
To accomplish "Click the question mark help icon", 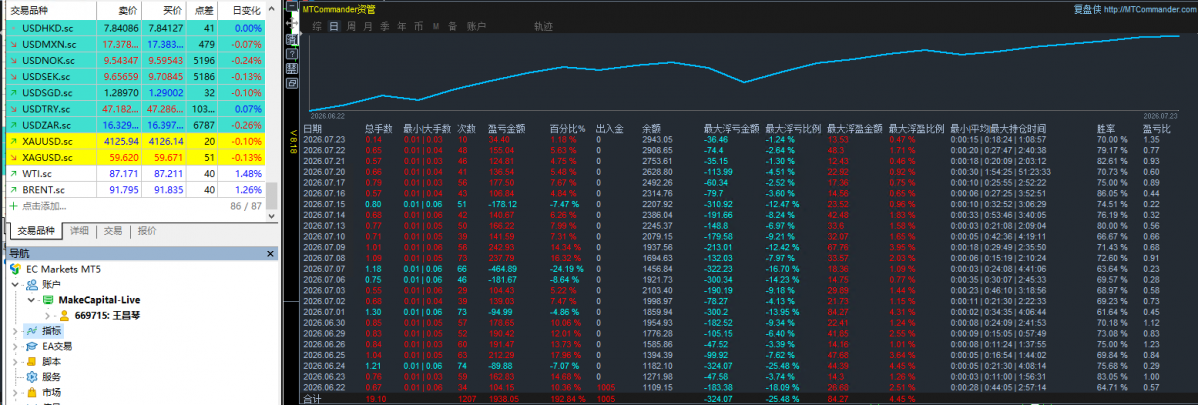I will 292,54.
